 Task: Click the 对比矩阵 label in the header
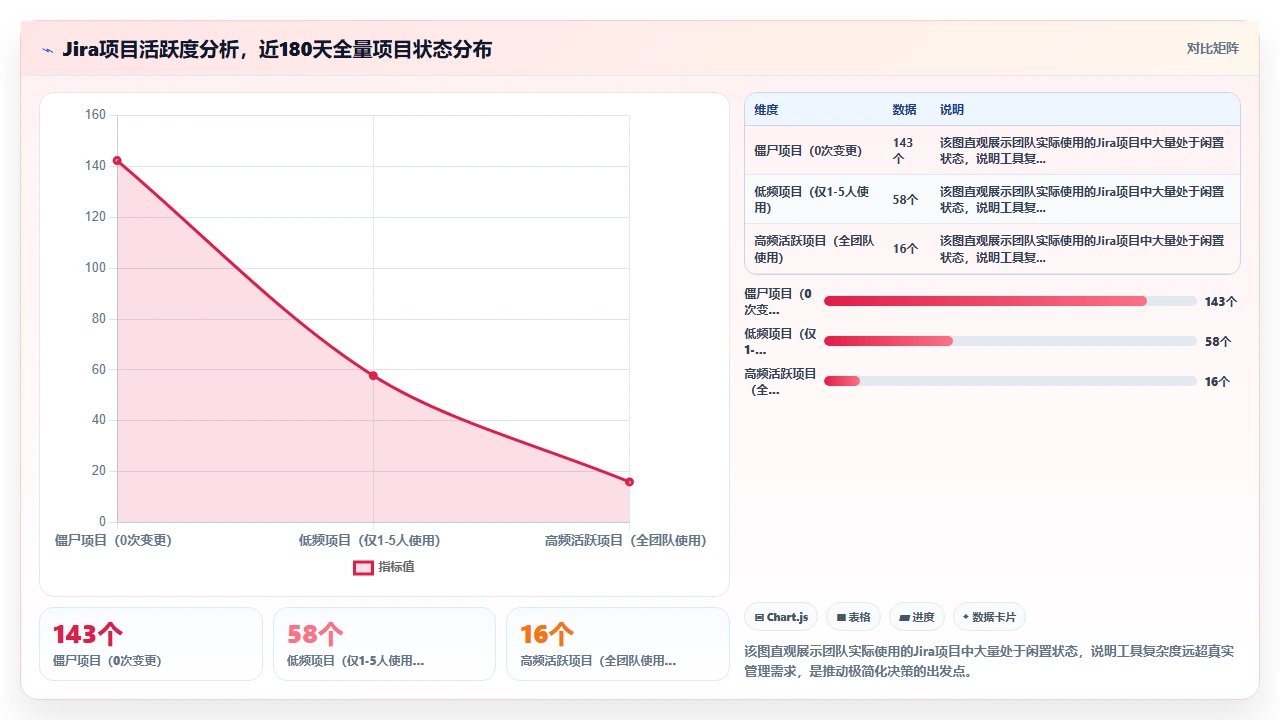[x=1212, y=48]
